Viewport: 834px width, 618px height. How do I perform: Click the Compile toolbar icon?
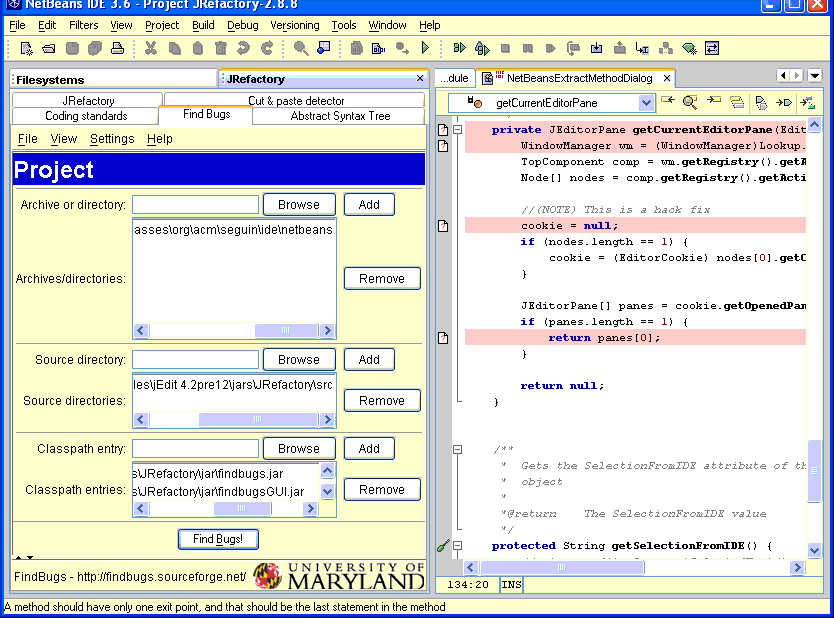point(356,48)
